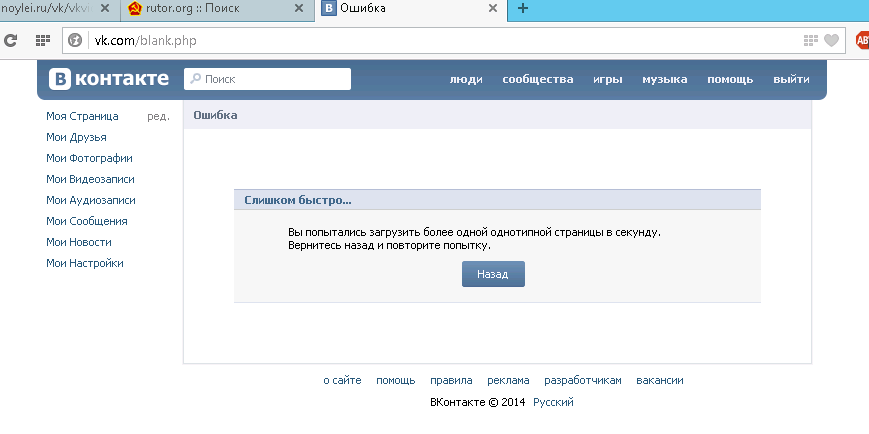Open Мои Видеозаписи
Viewport: 869px width, 434px height.
click(x=90, y=180)
